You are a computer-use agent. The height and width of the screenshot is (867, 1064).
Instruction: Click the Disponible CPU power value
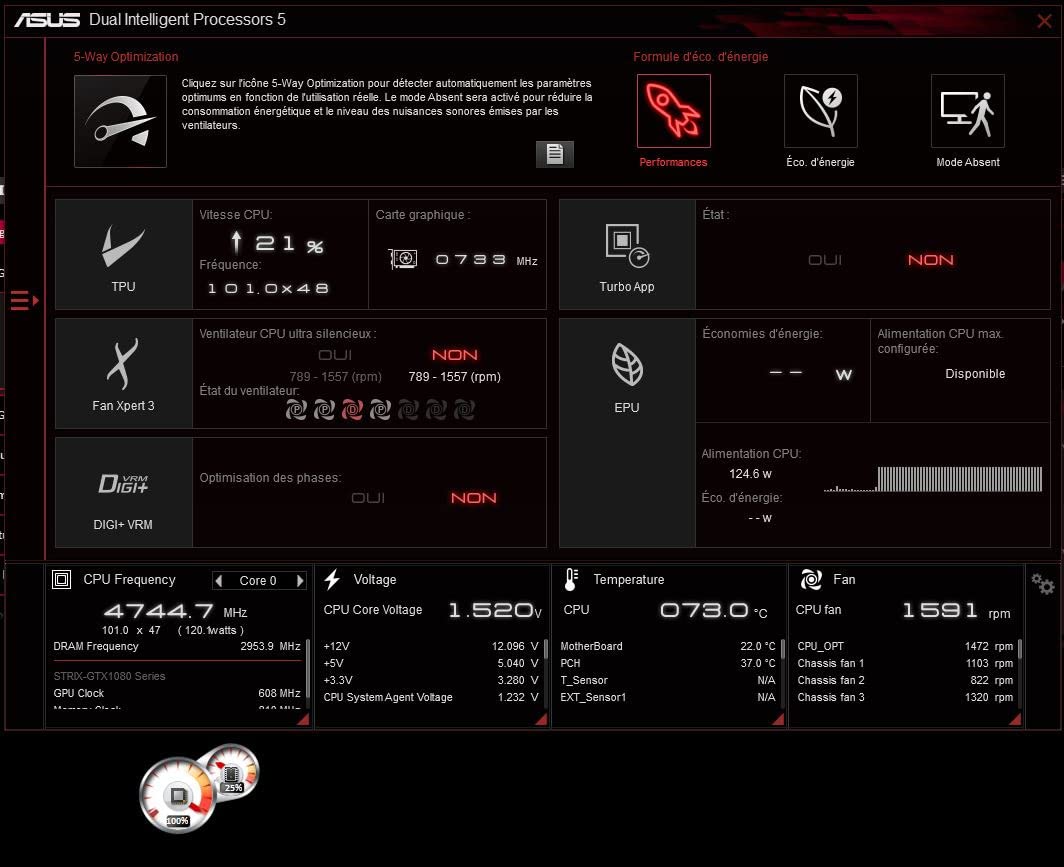point(975,374)
